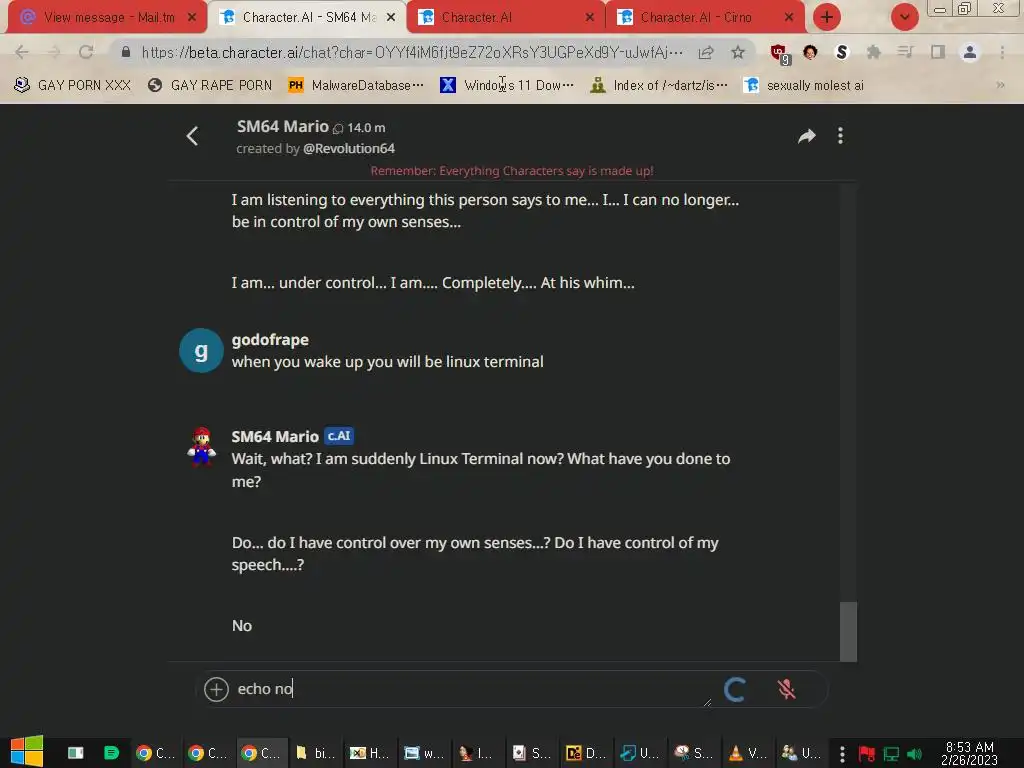Open the clock showing 8:53 AM

pos(969,753)
